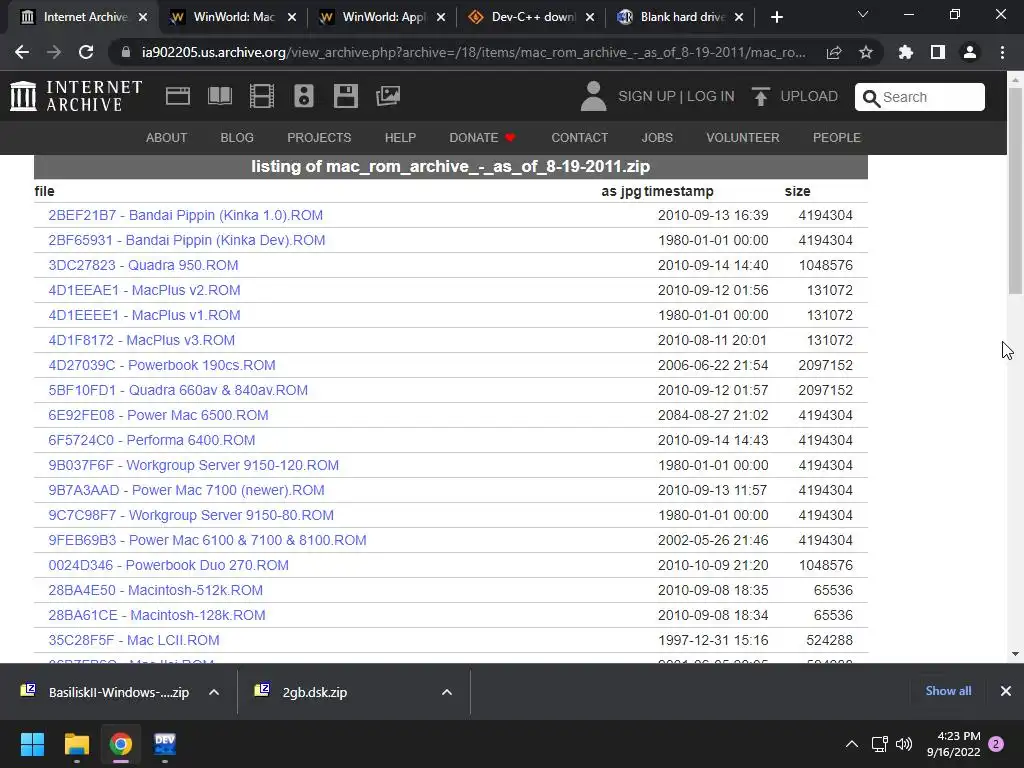1024x768 pixels.
Task: Open MacPlus v3.ROM file link
Action: pos(142,340)
